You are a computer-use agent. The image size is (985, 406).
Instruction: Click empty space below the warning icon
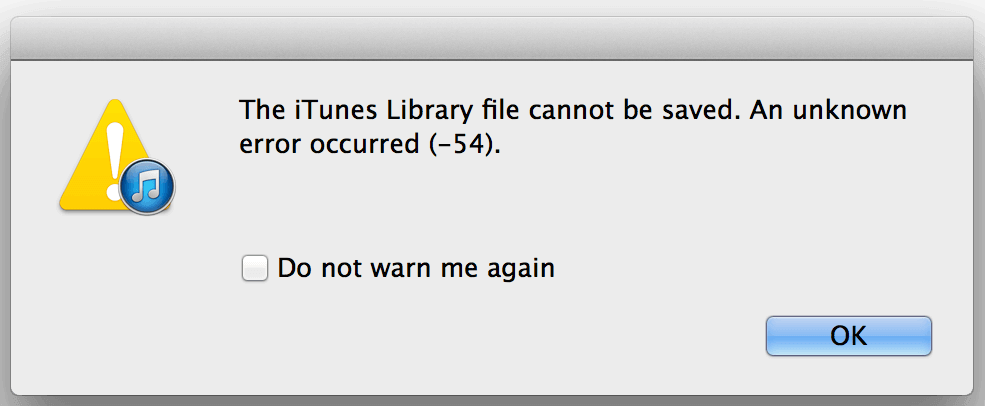coord(115,300)
